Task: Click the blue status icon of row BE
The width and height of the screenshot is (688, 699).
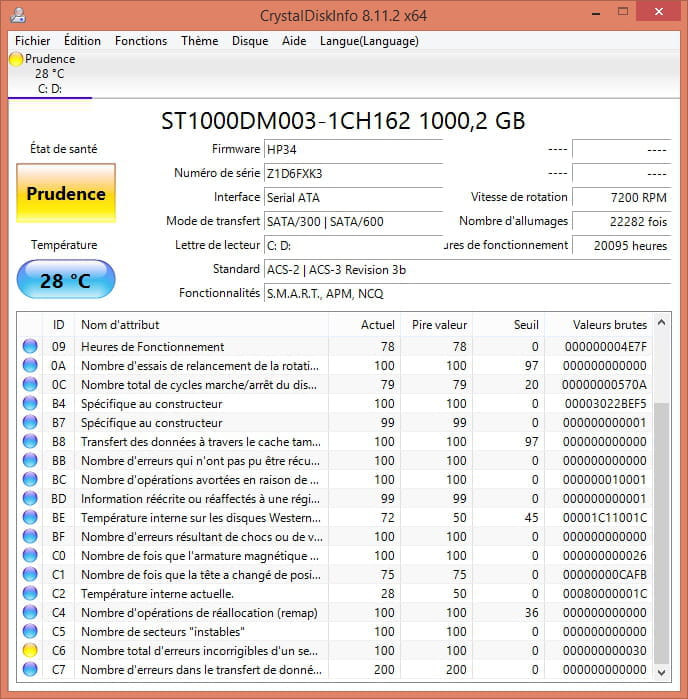Action: point(30,517)
